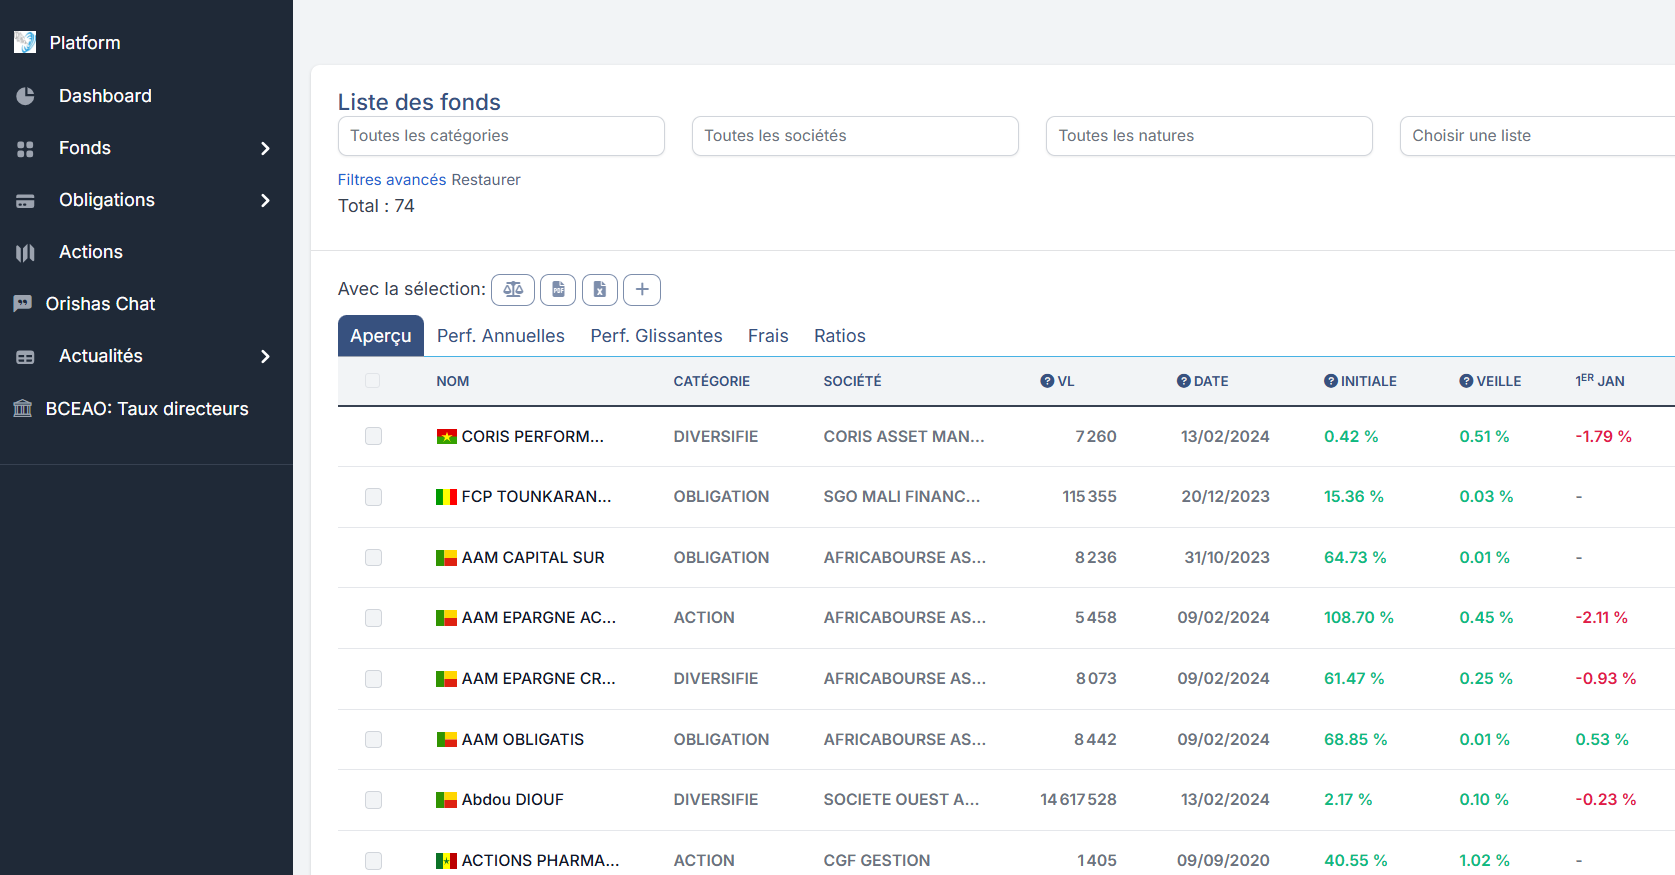Click the Actualités newspaper icon
The width and height of the screenshot is (1675, 875).
pos(26,357)
